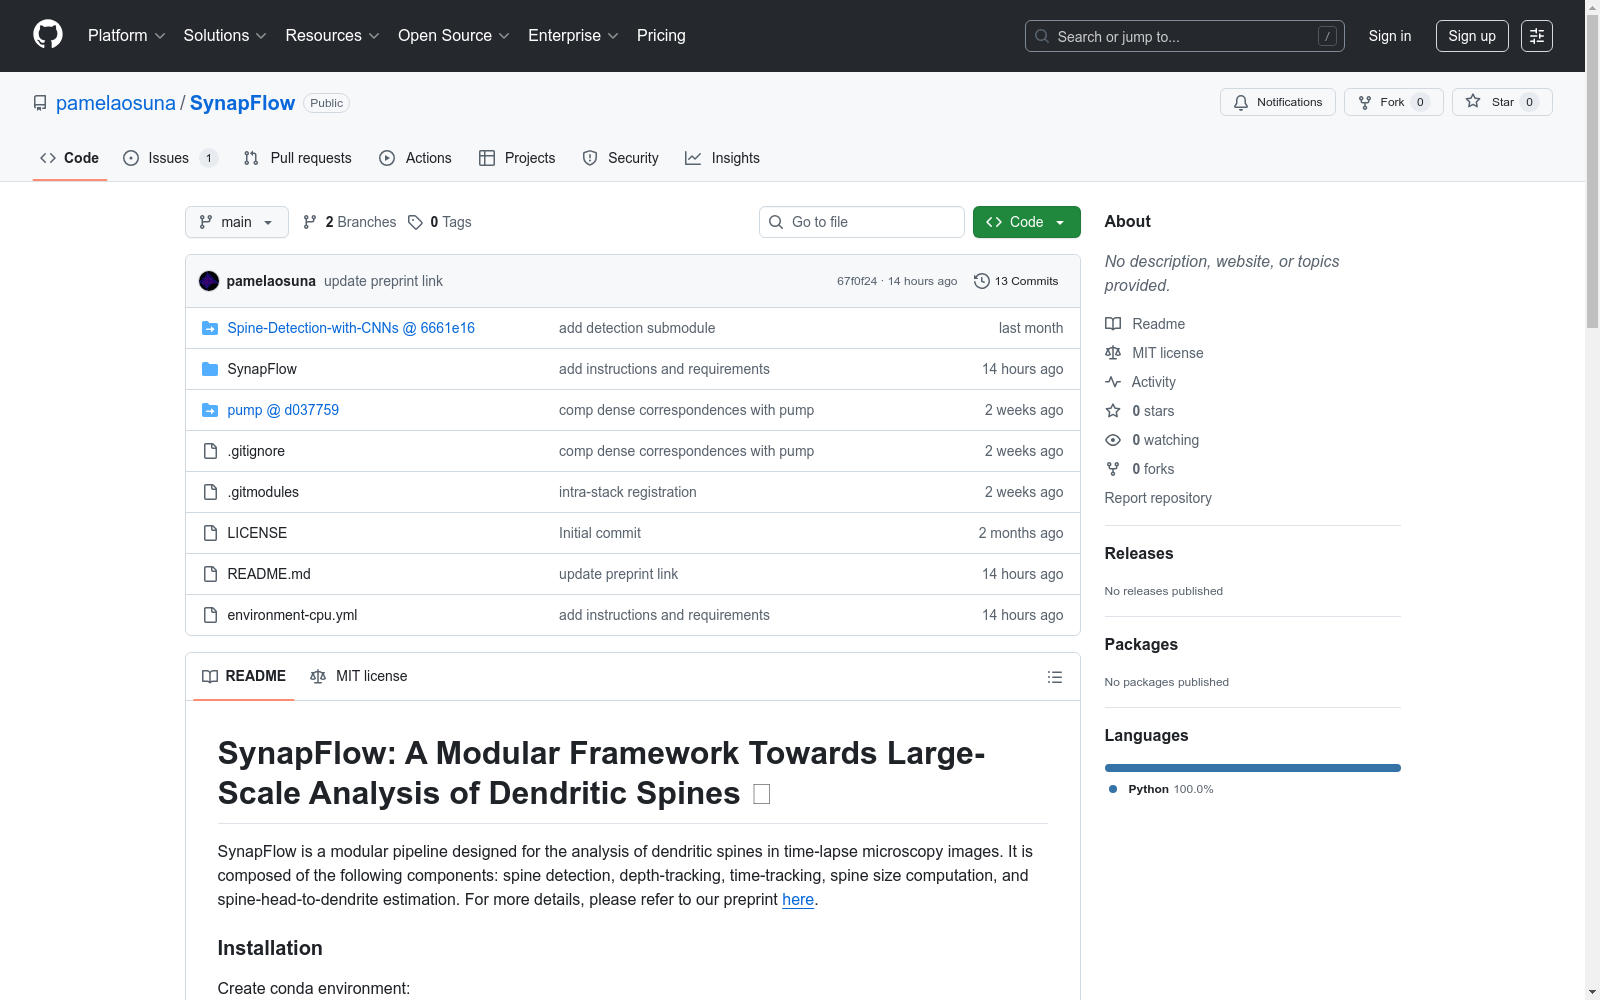Click the LICENSE file icon
The height and width of the screenshot is (1000, 1600).
(x=210, y=533)
